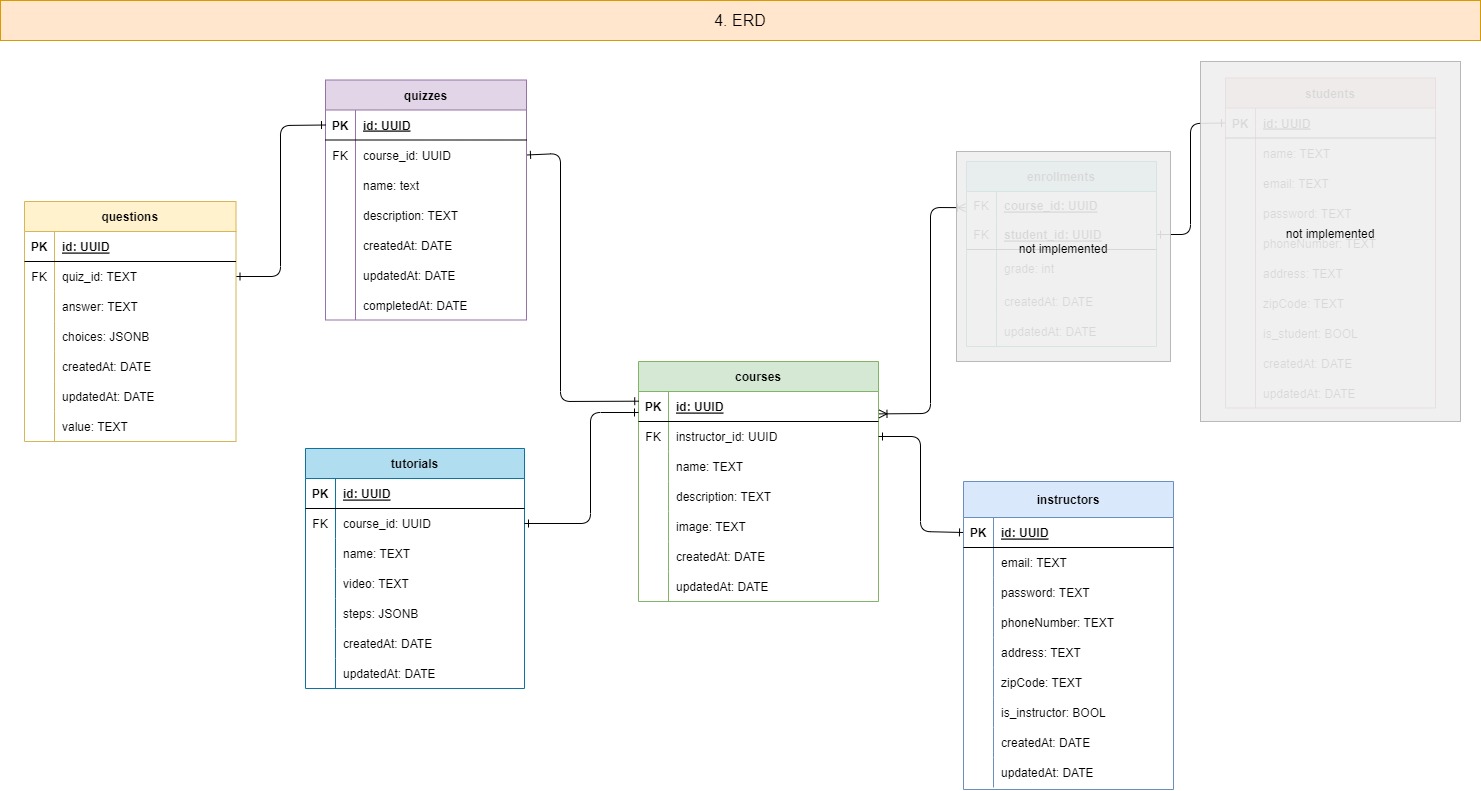1481x791 pixels.
Task: Select the tutorials table header
Action: click(x=414, y=463)
